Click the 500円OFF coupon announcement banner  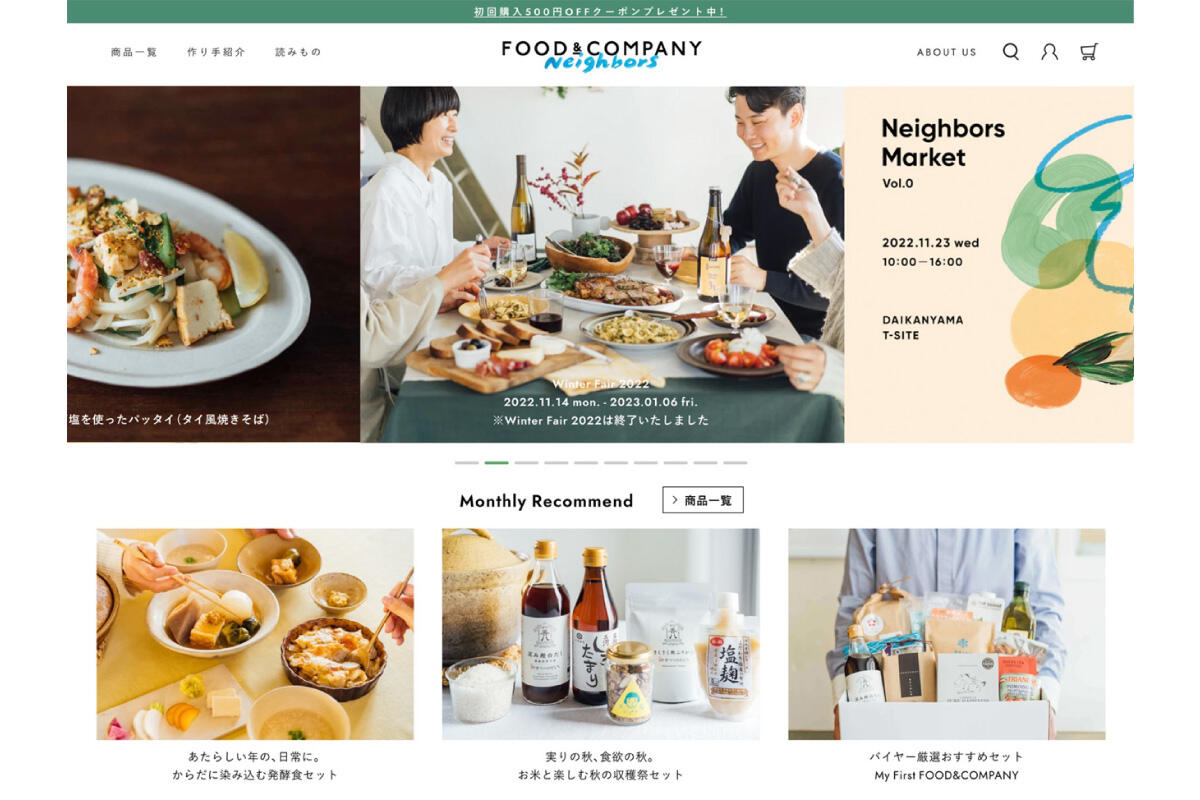600,12
